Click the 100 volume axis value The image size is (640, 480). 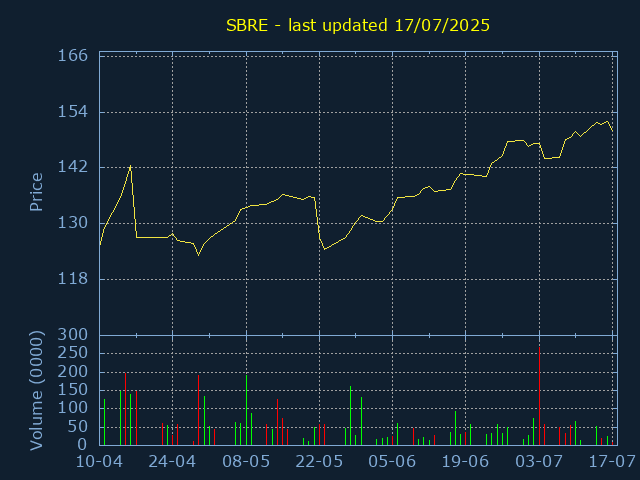pyautogui.click(x=73, y=408)
